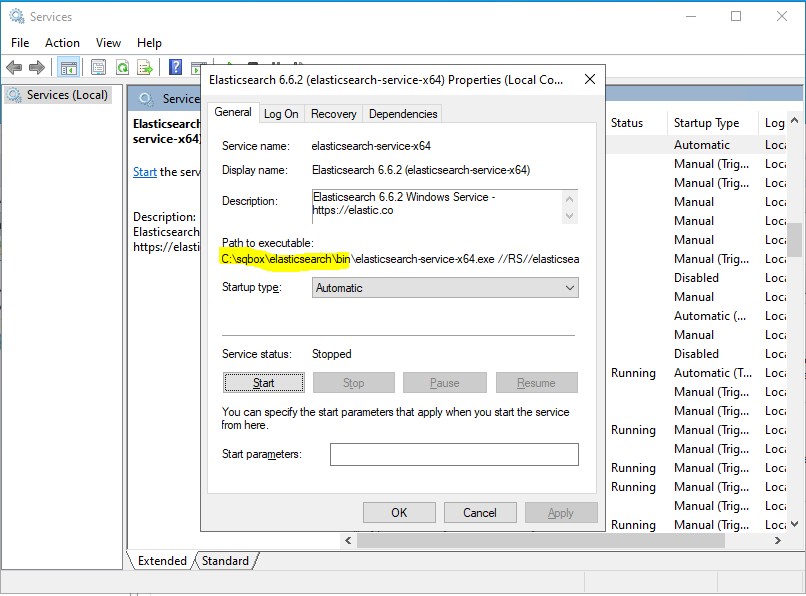The height and width of the screenshot is (596, 806).
Task: Open the File menu
Action: (x=20, y=43)
